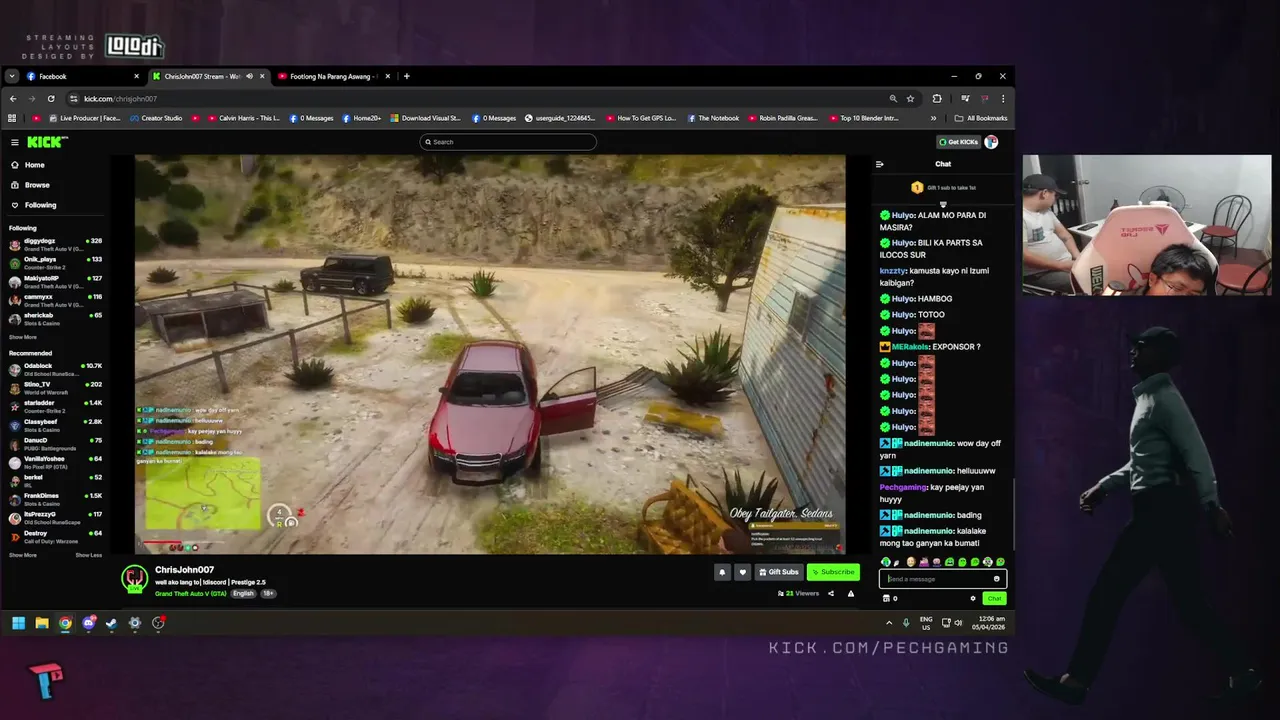Viewport: 1280px width, 720px height.
Task: Click the heart follow icon under the stream
Action: [x=742, y=572]
